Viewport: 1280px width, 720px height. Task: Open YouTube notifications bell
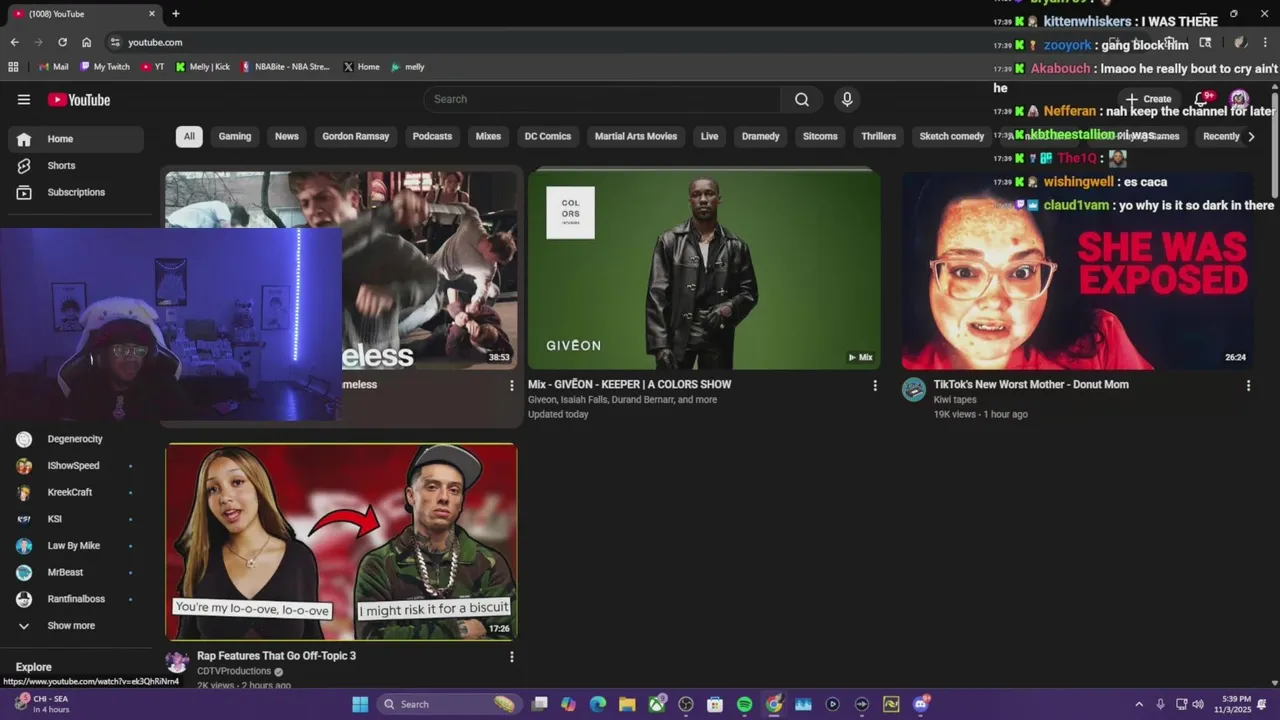click(x=1202, y=99)
